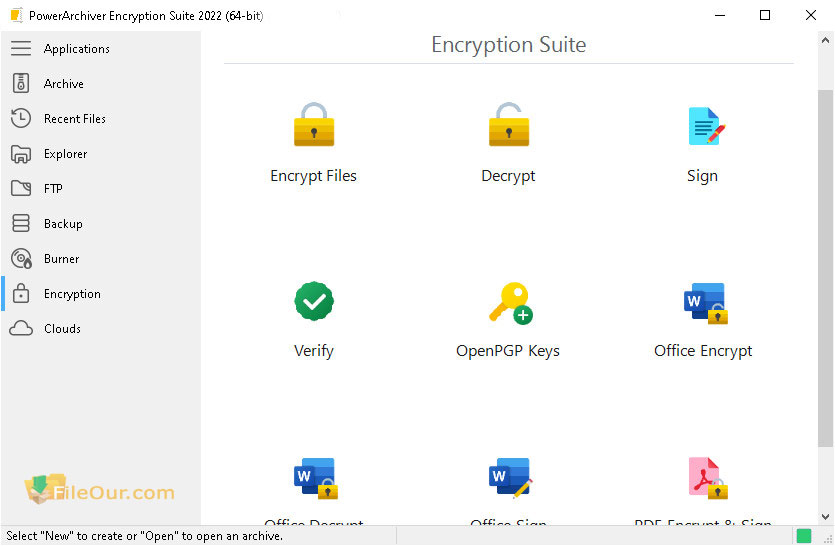Switch to the Archive section
835x546 pixels.
[63, 84]
